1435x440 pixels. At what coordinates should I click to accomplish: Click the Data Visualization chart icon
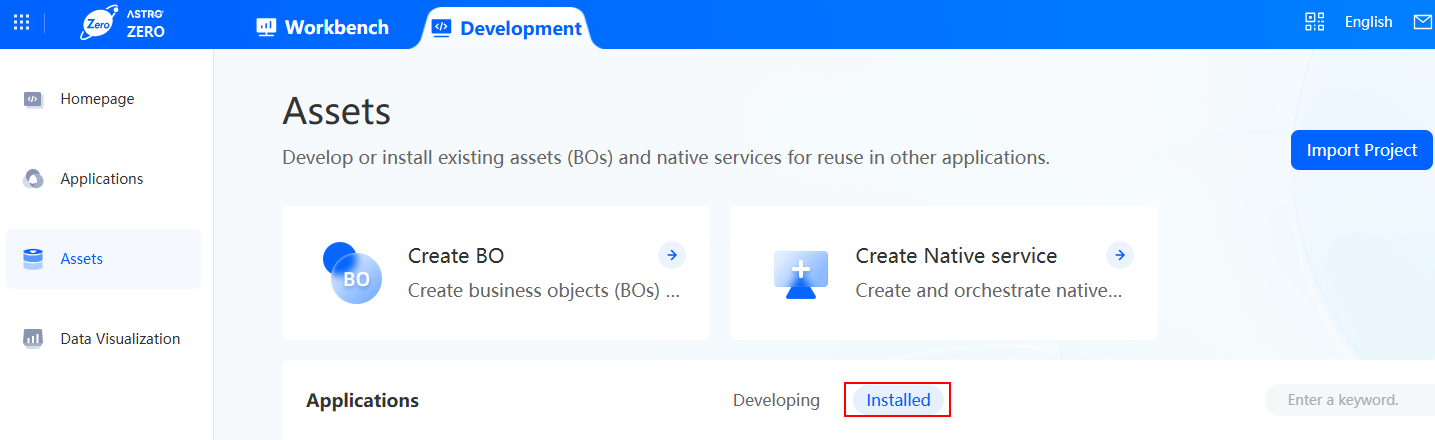pyautogui.click(x=33, y=339)
